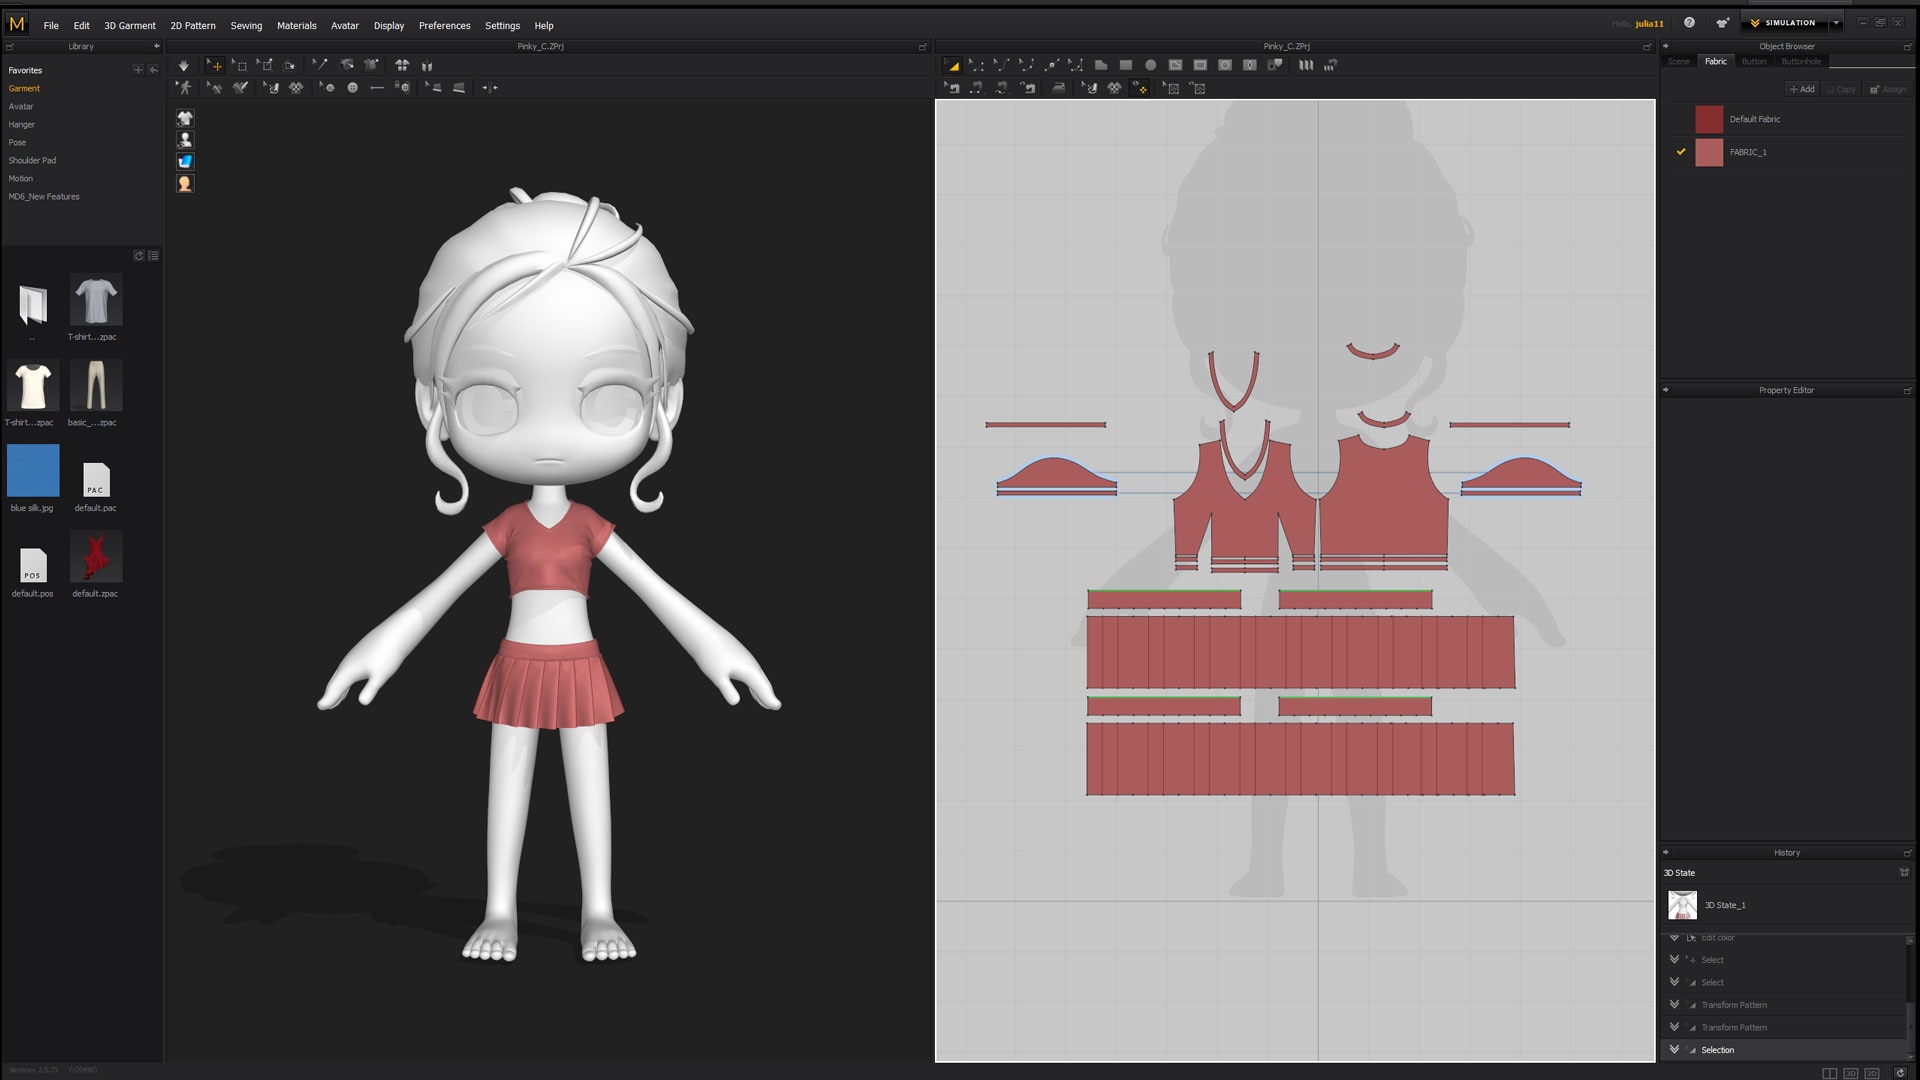Open the MD6_New Features library category

point(44,196)
